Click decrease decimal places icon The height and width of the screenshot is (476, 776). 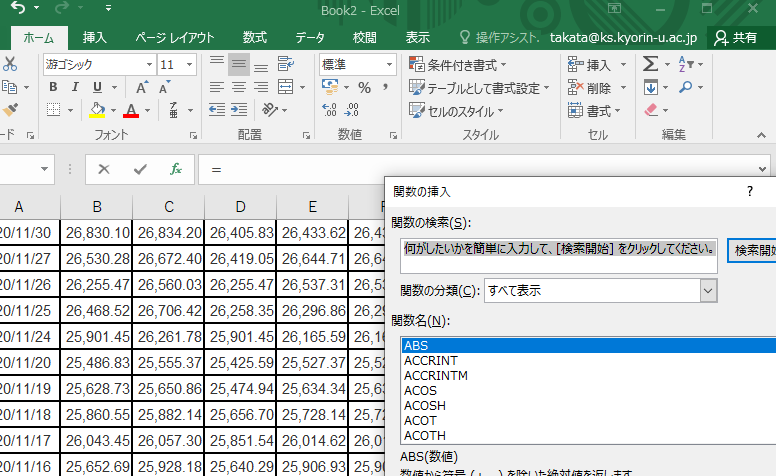pyautogui.click(x=351, y=110)
